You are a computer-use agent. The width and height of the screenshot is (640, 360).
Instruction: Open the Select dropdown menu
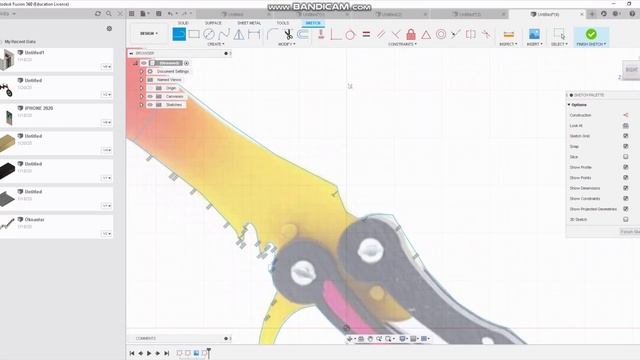coord(559,44)
